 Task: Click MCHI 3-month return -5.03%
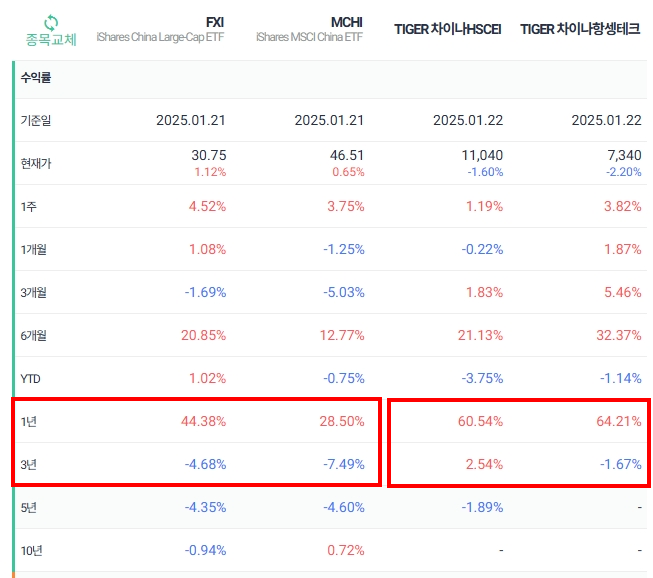pos(344,292)
